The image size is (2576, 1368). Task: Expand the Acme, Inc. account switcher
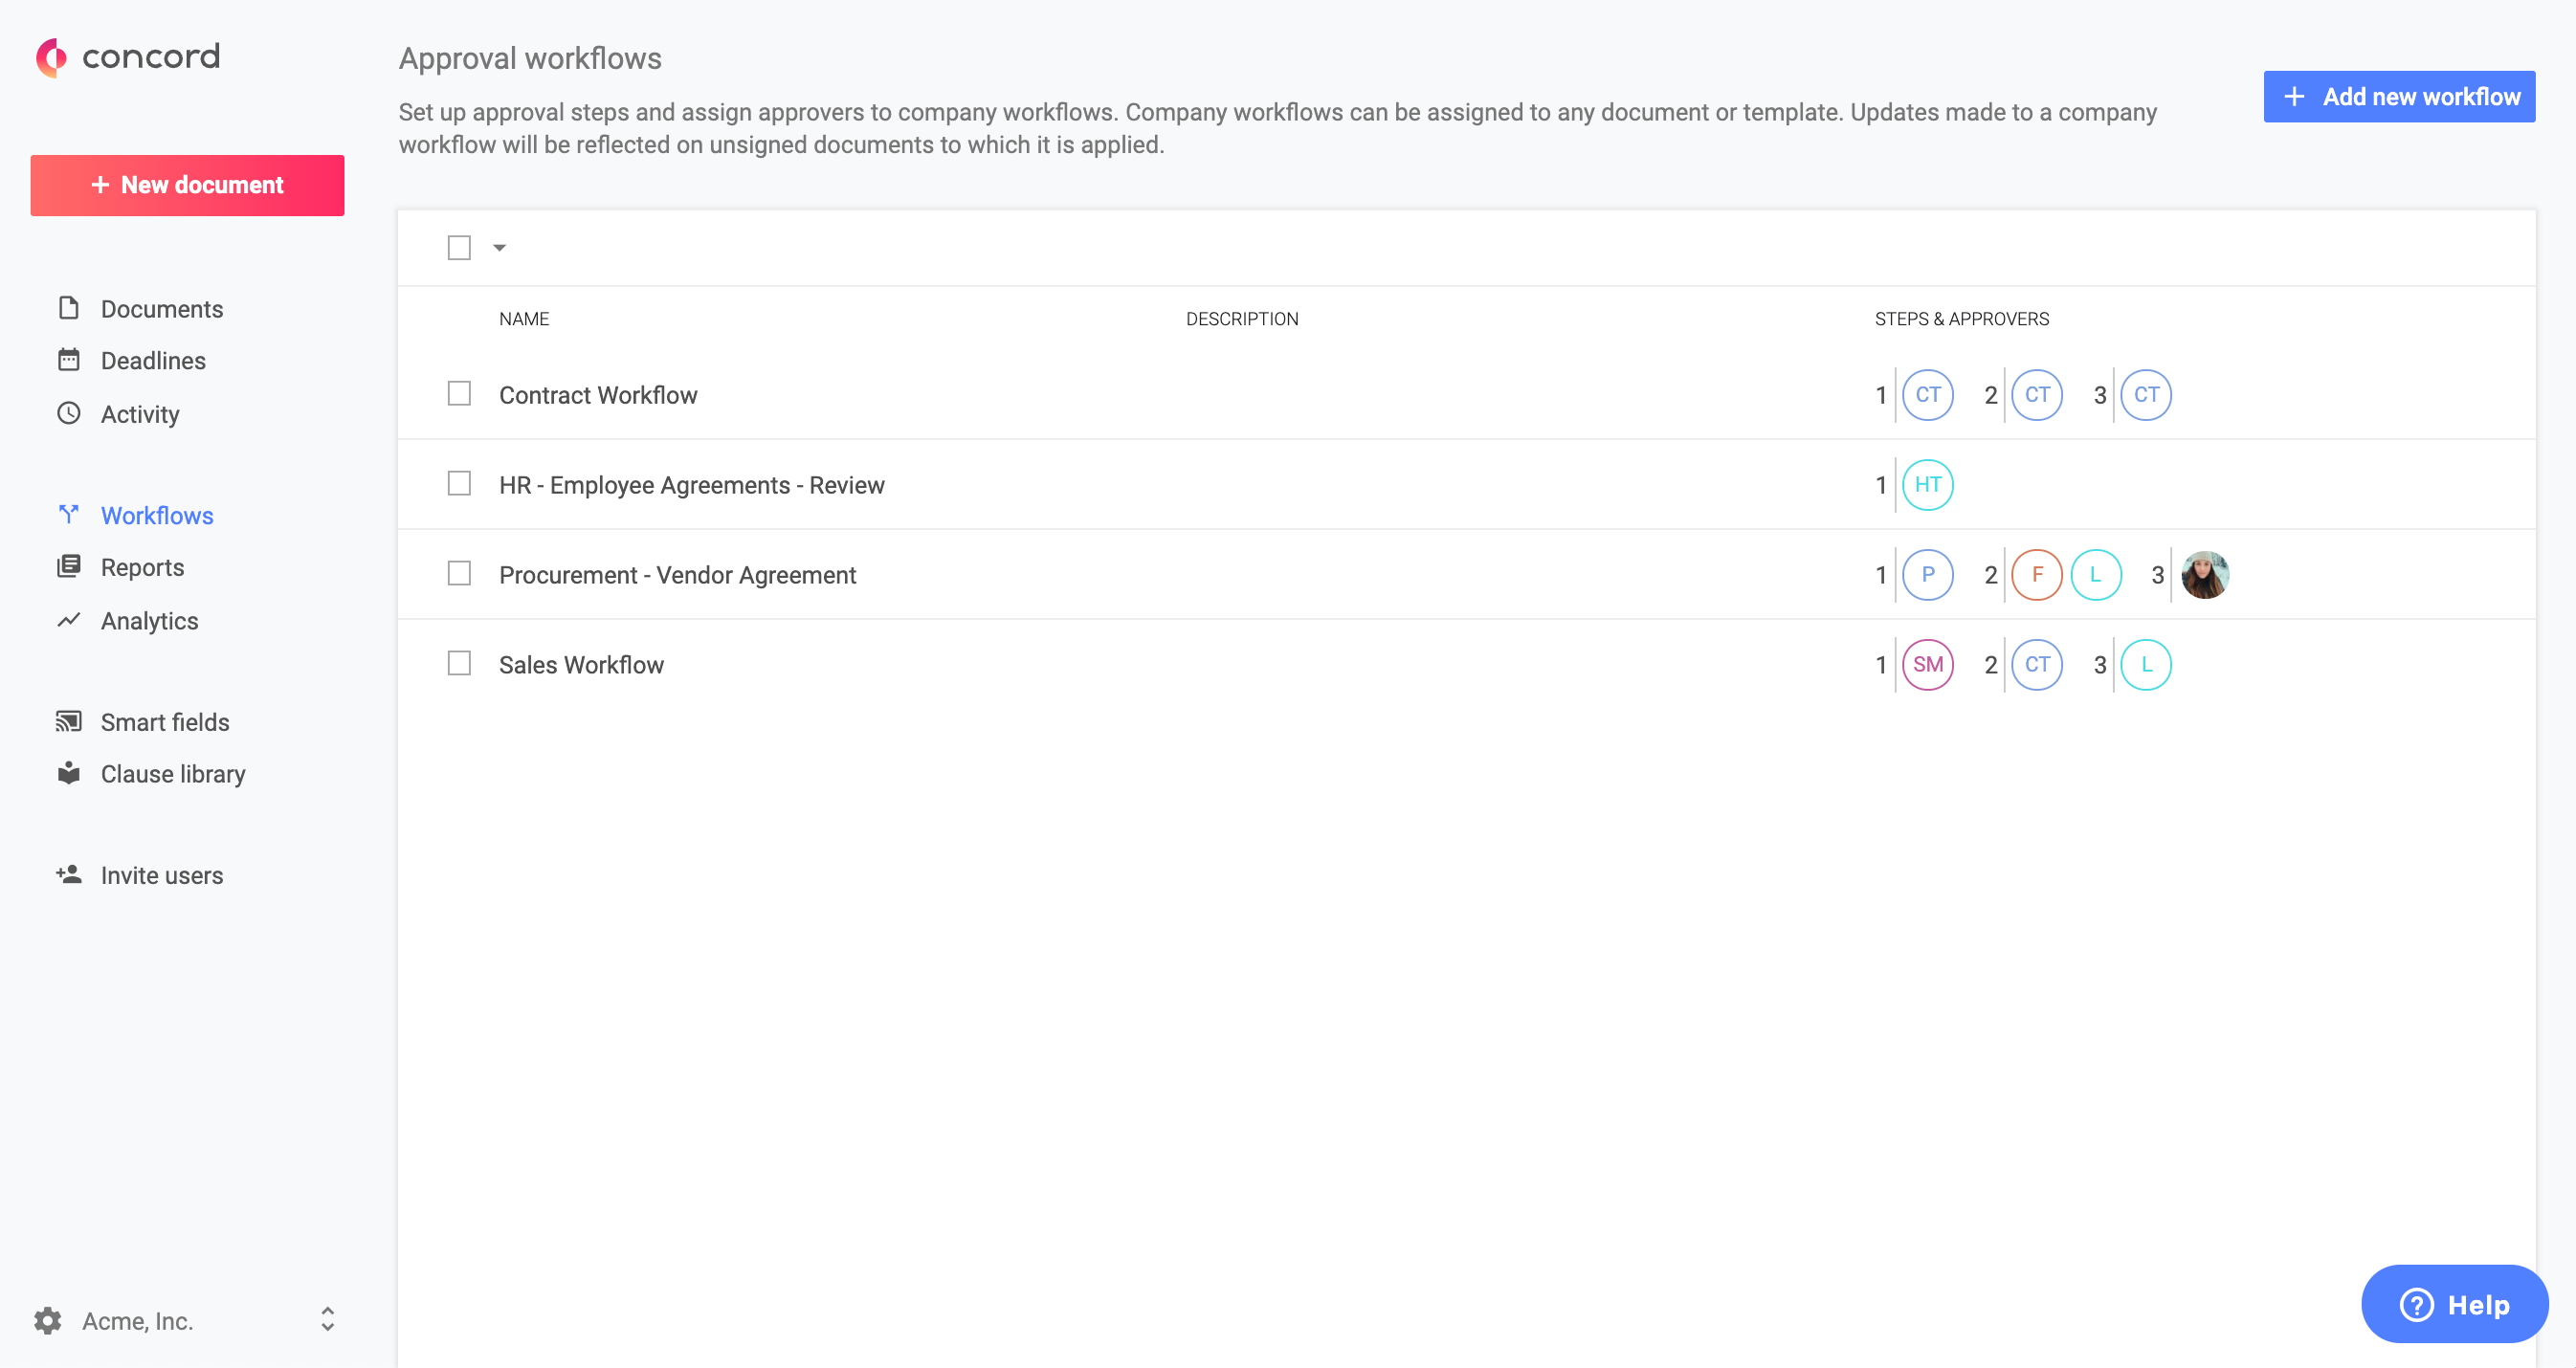(327, 1320)
